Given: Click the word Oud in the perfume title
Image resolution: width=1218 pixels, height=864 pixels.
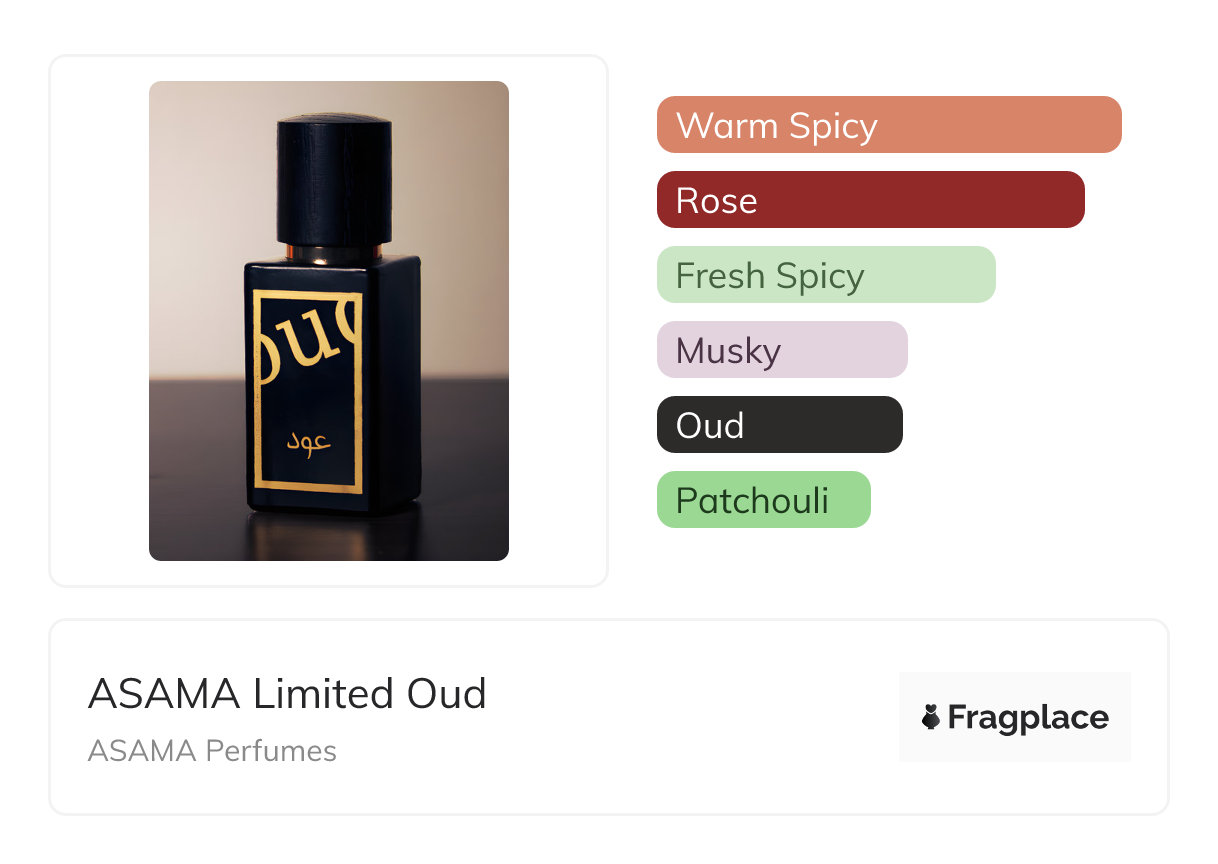Looking at the screenshot, I should (x=446, y=694).
